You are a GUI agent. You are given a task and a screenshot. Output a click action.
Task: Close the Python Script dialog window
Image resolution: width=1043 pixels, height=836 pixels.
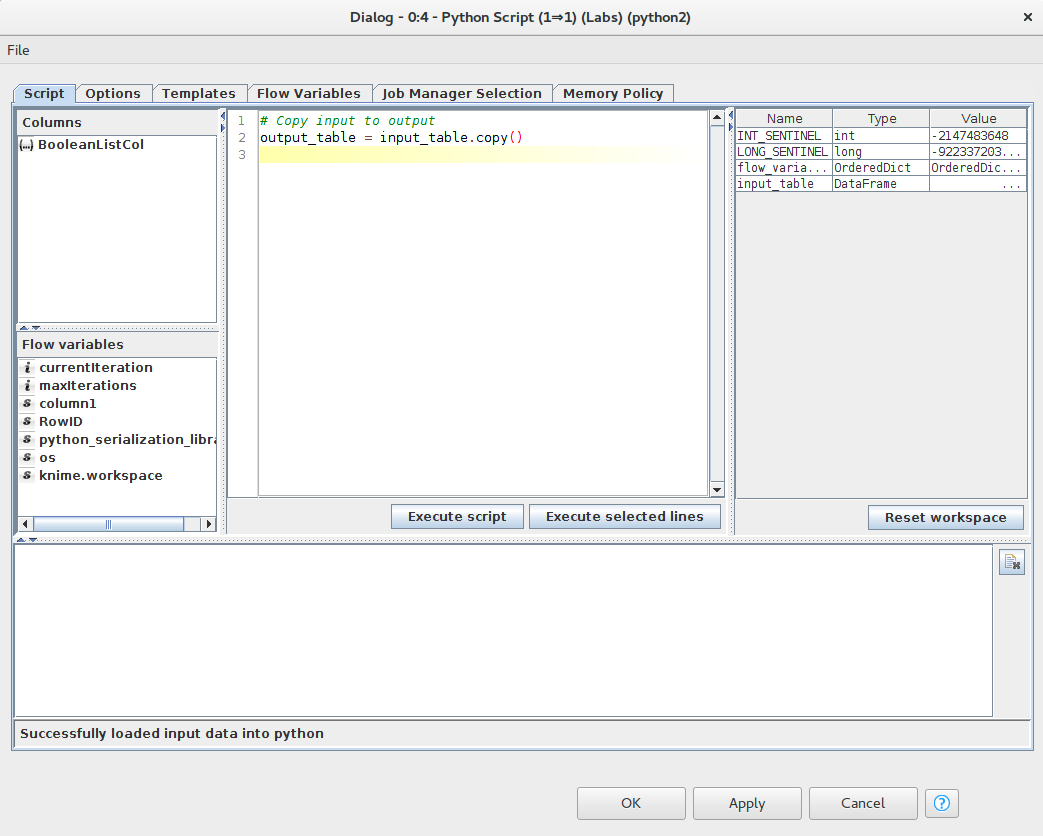tap(1028, 17)
